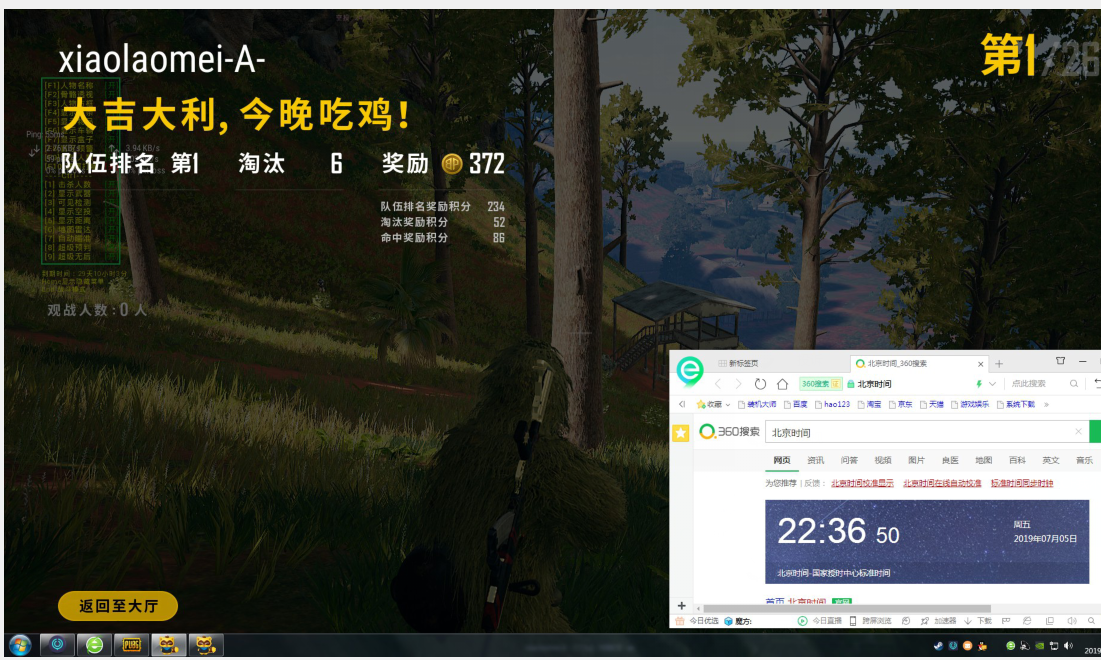
Task: Select the 资讯 search category
Action: pos(815,461)
